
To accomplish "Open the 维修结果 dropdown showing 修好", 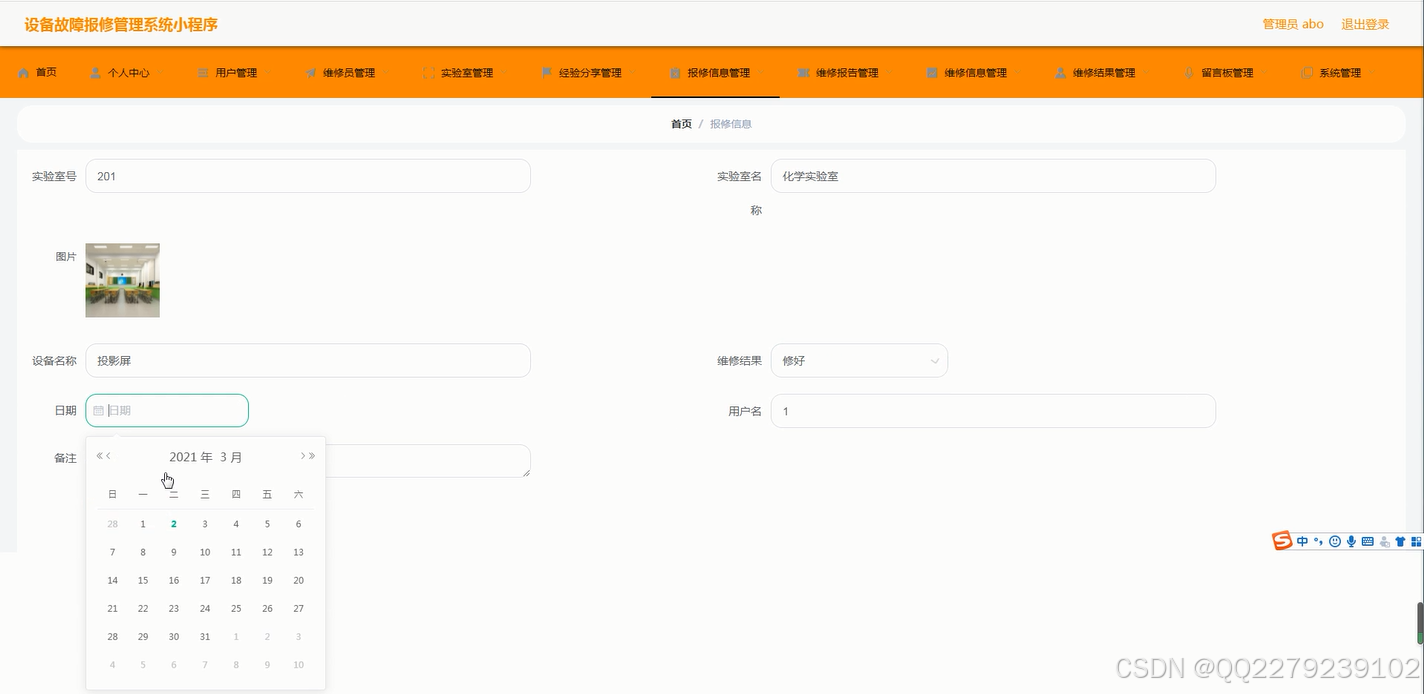I will click(x=858, y=360).
